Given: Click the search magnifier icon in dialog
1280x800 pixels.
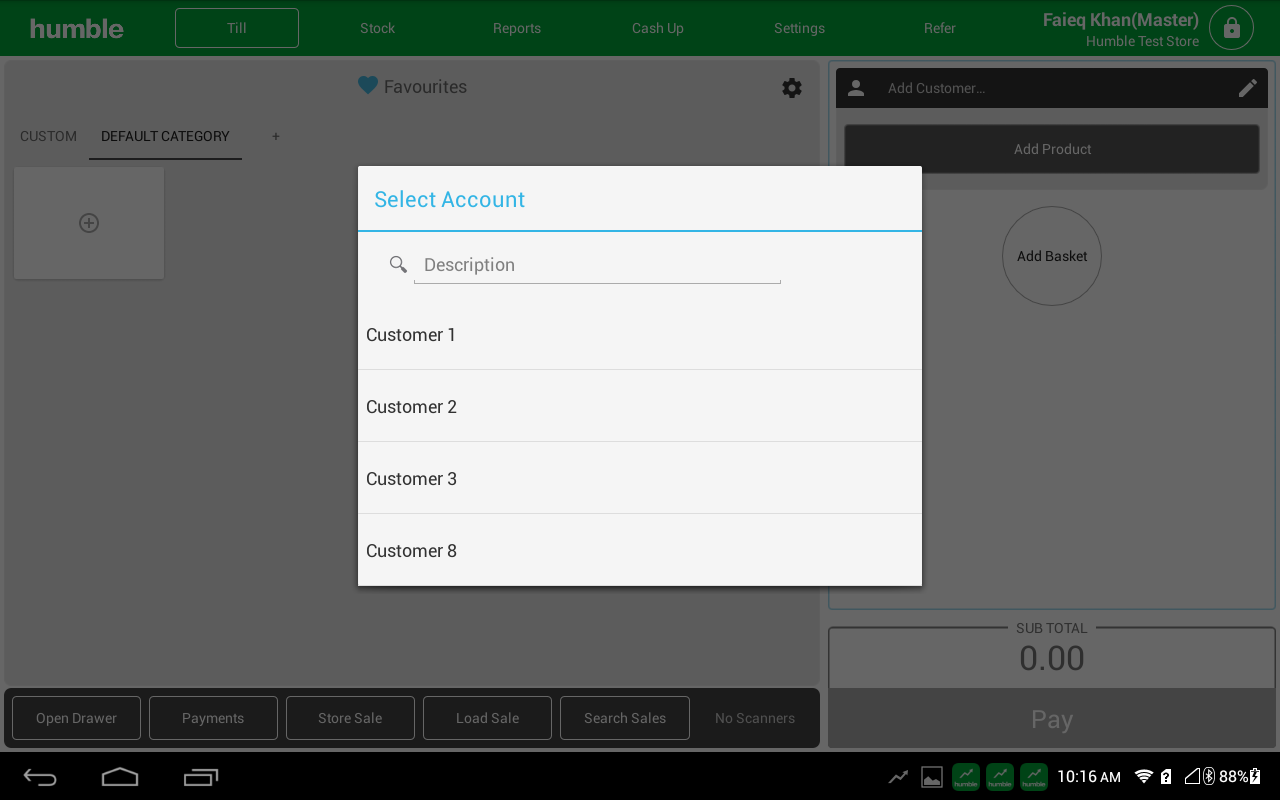Looking at the screenshot, I should point(398,264).
